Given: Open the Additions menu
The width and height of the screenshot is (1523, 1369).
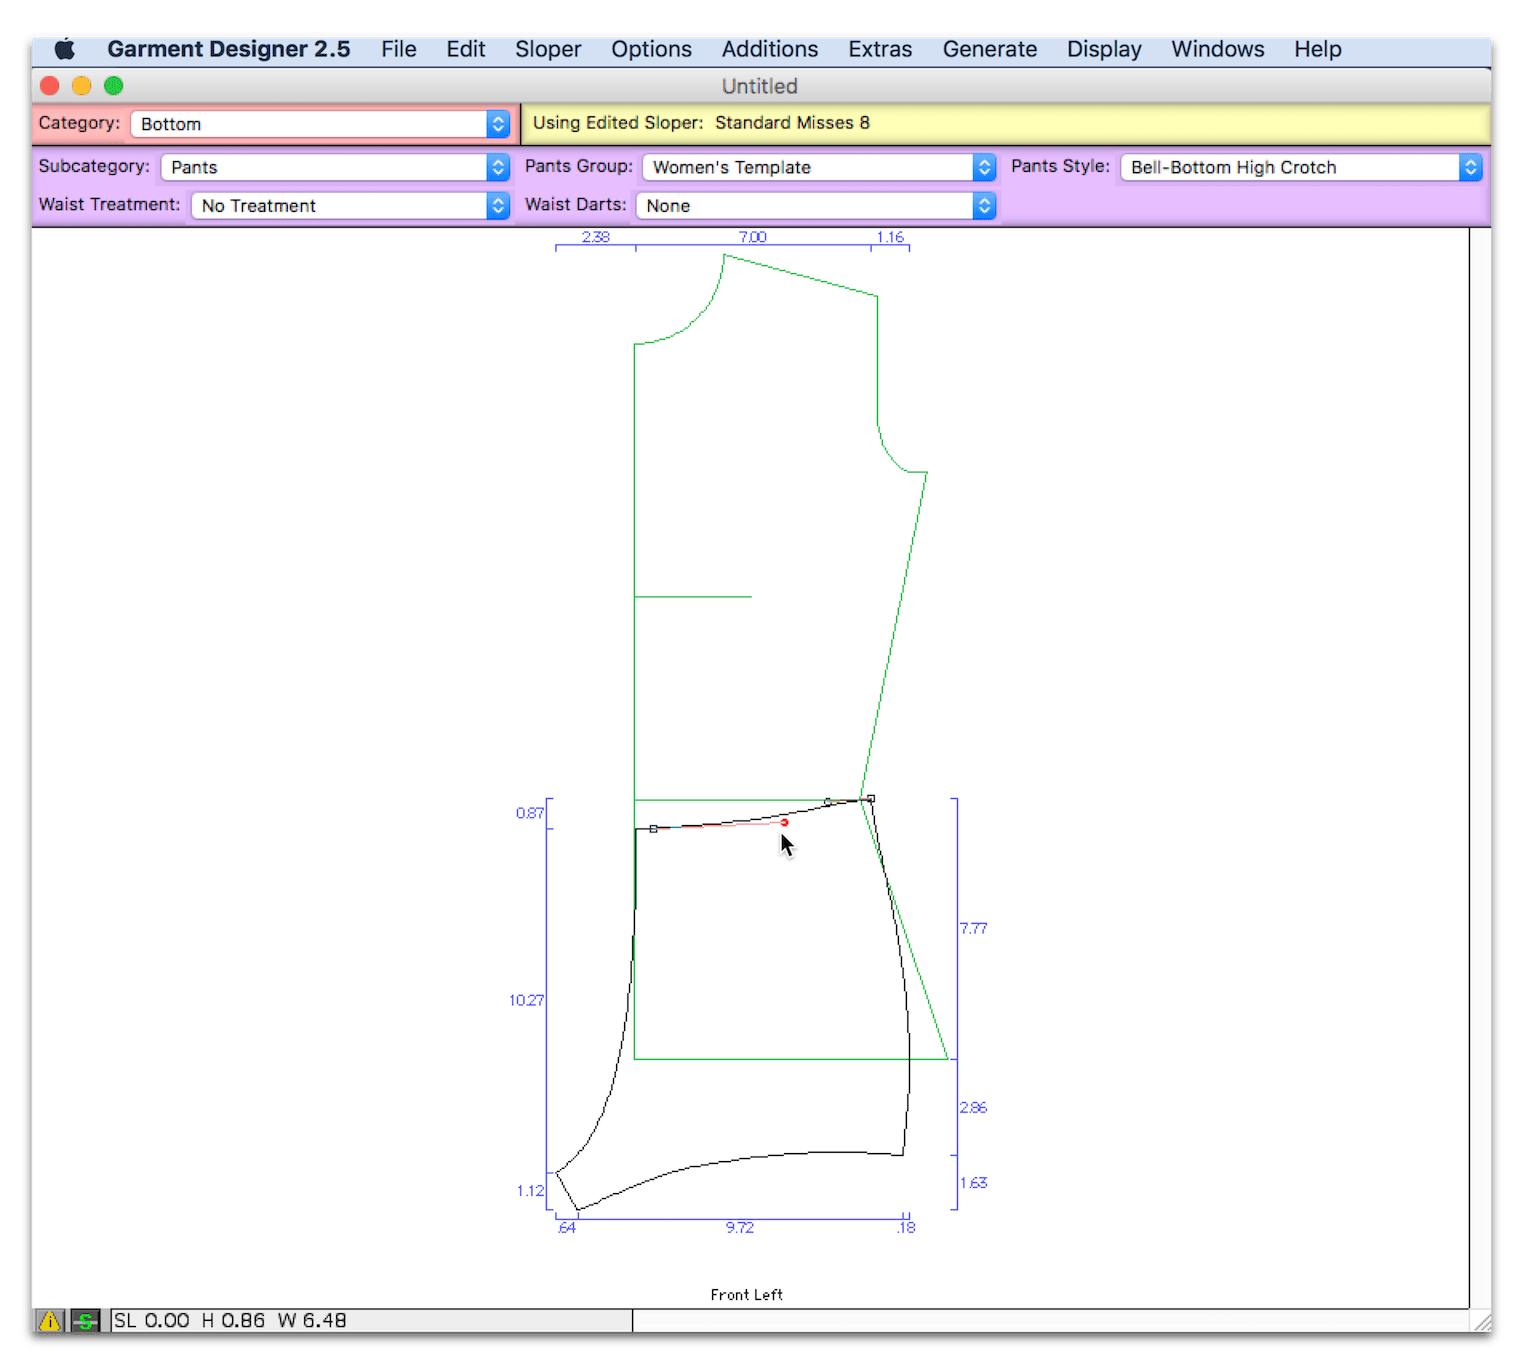Looking at the screenshot, I should (x=769, y=49).
